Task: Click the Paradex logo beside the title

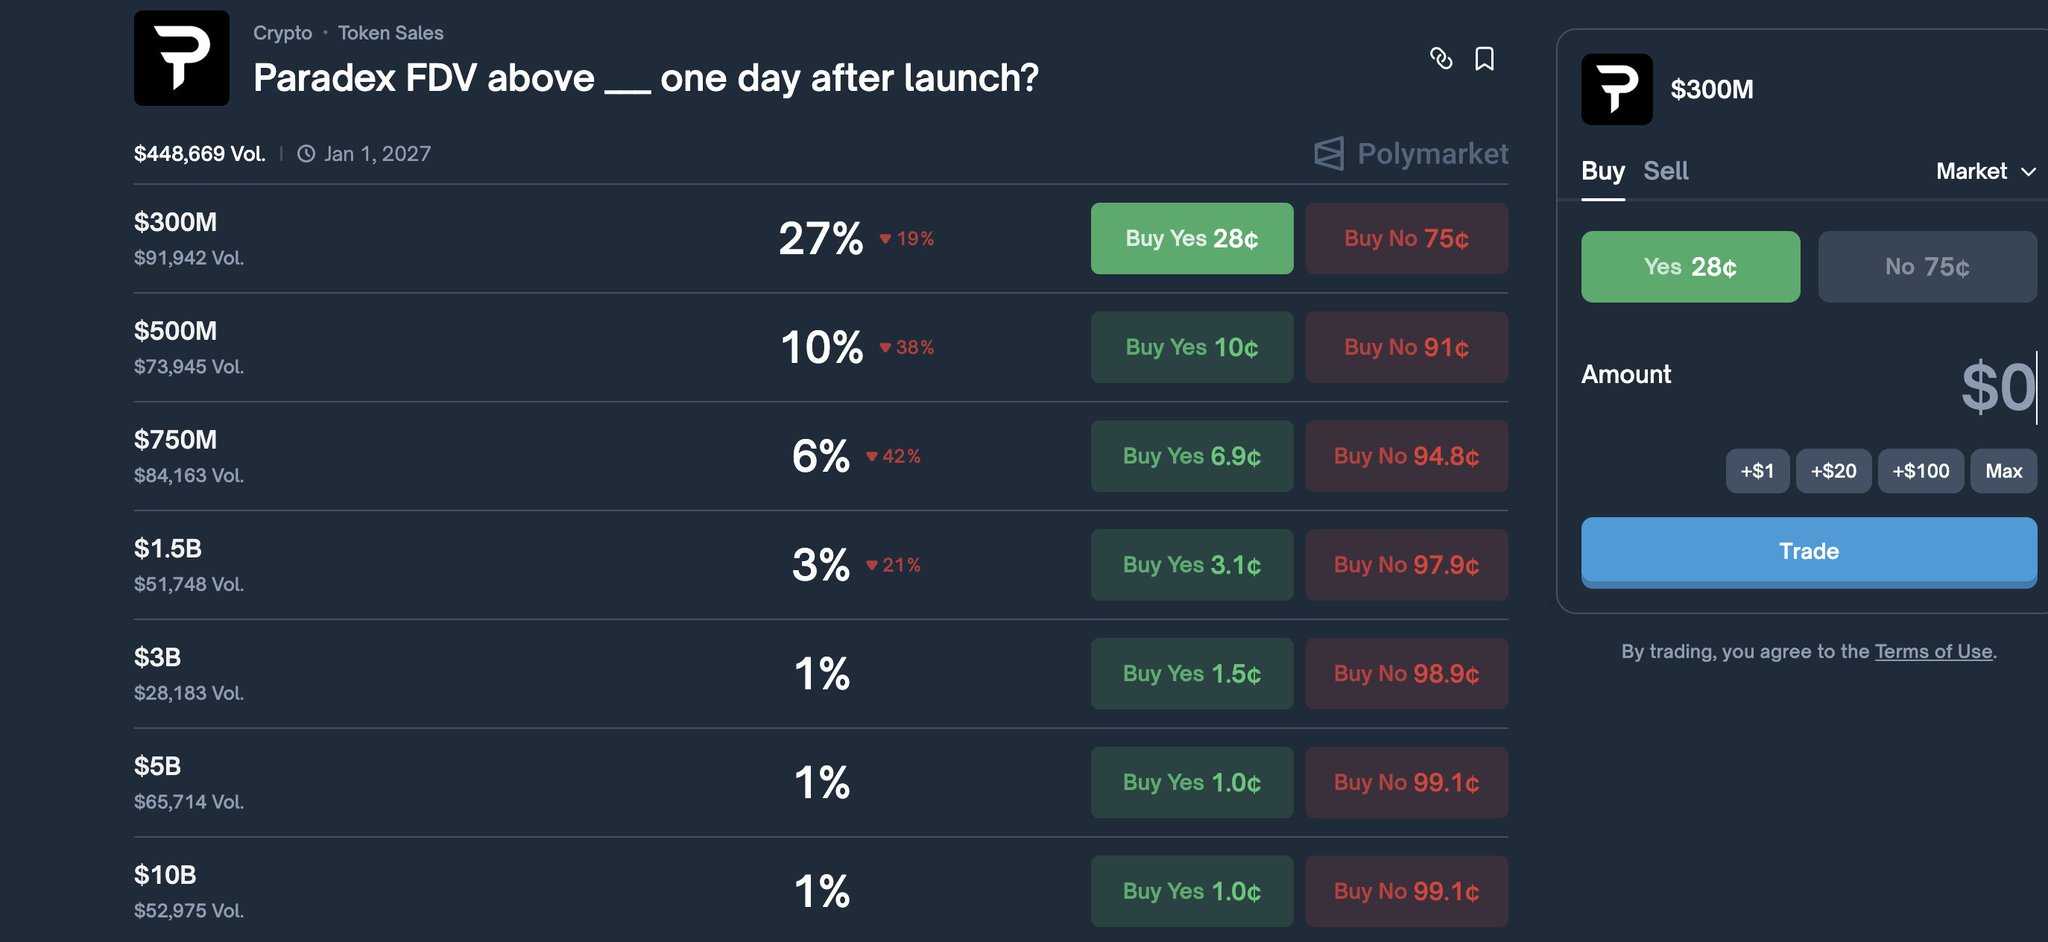Action: (182, 58)
